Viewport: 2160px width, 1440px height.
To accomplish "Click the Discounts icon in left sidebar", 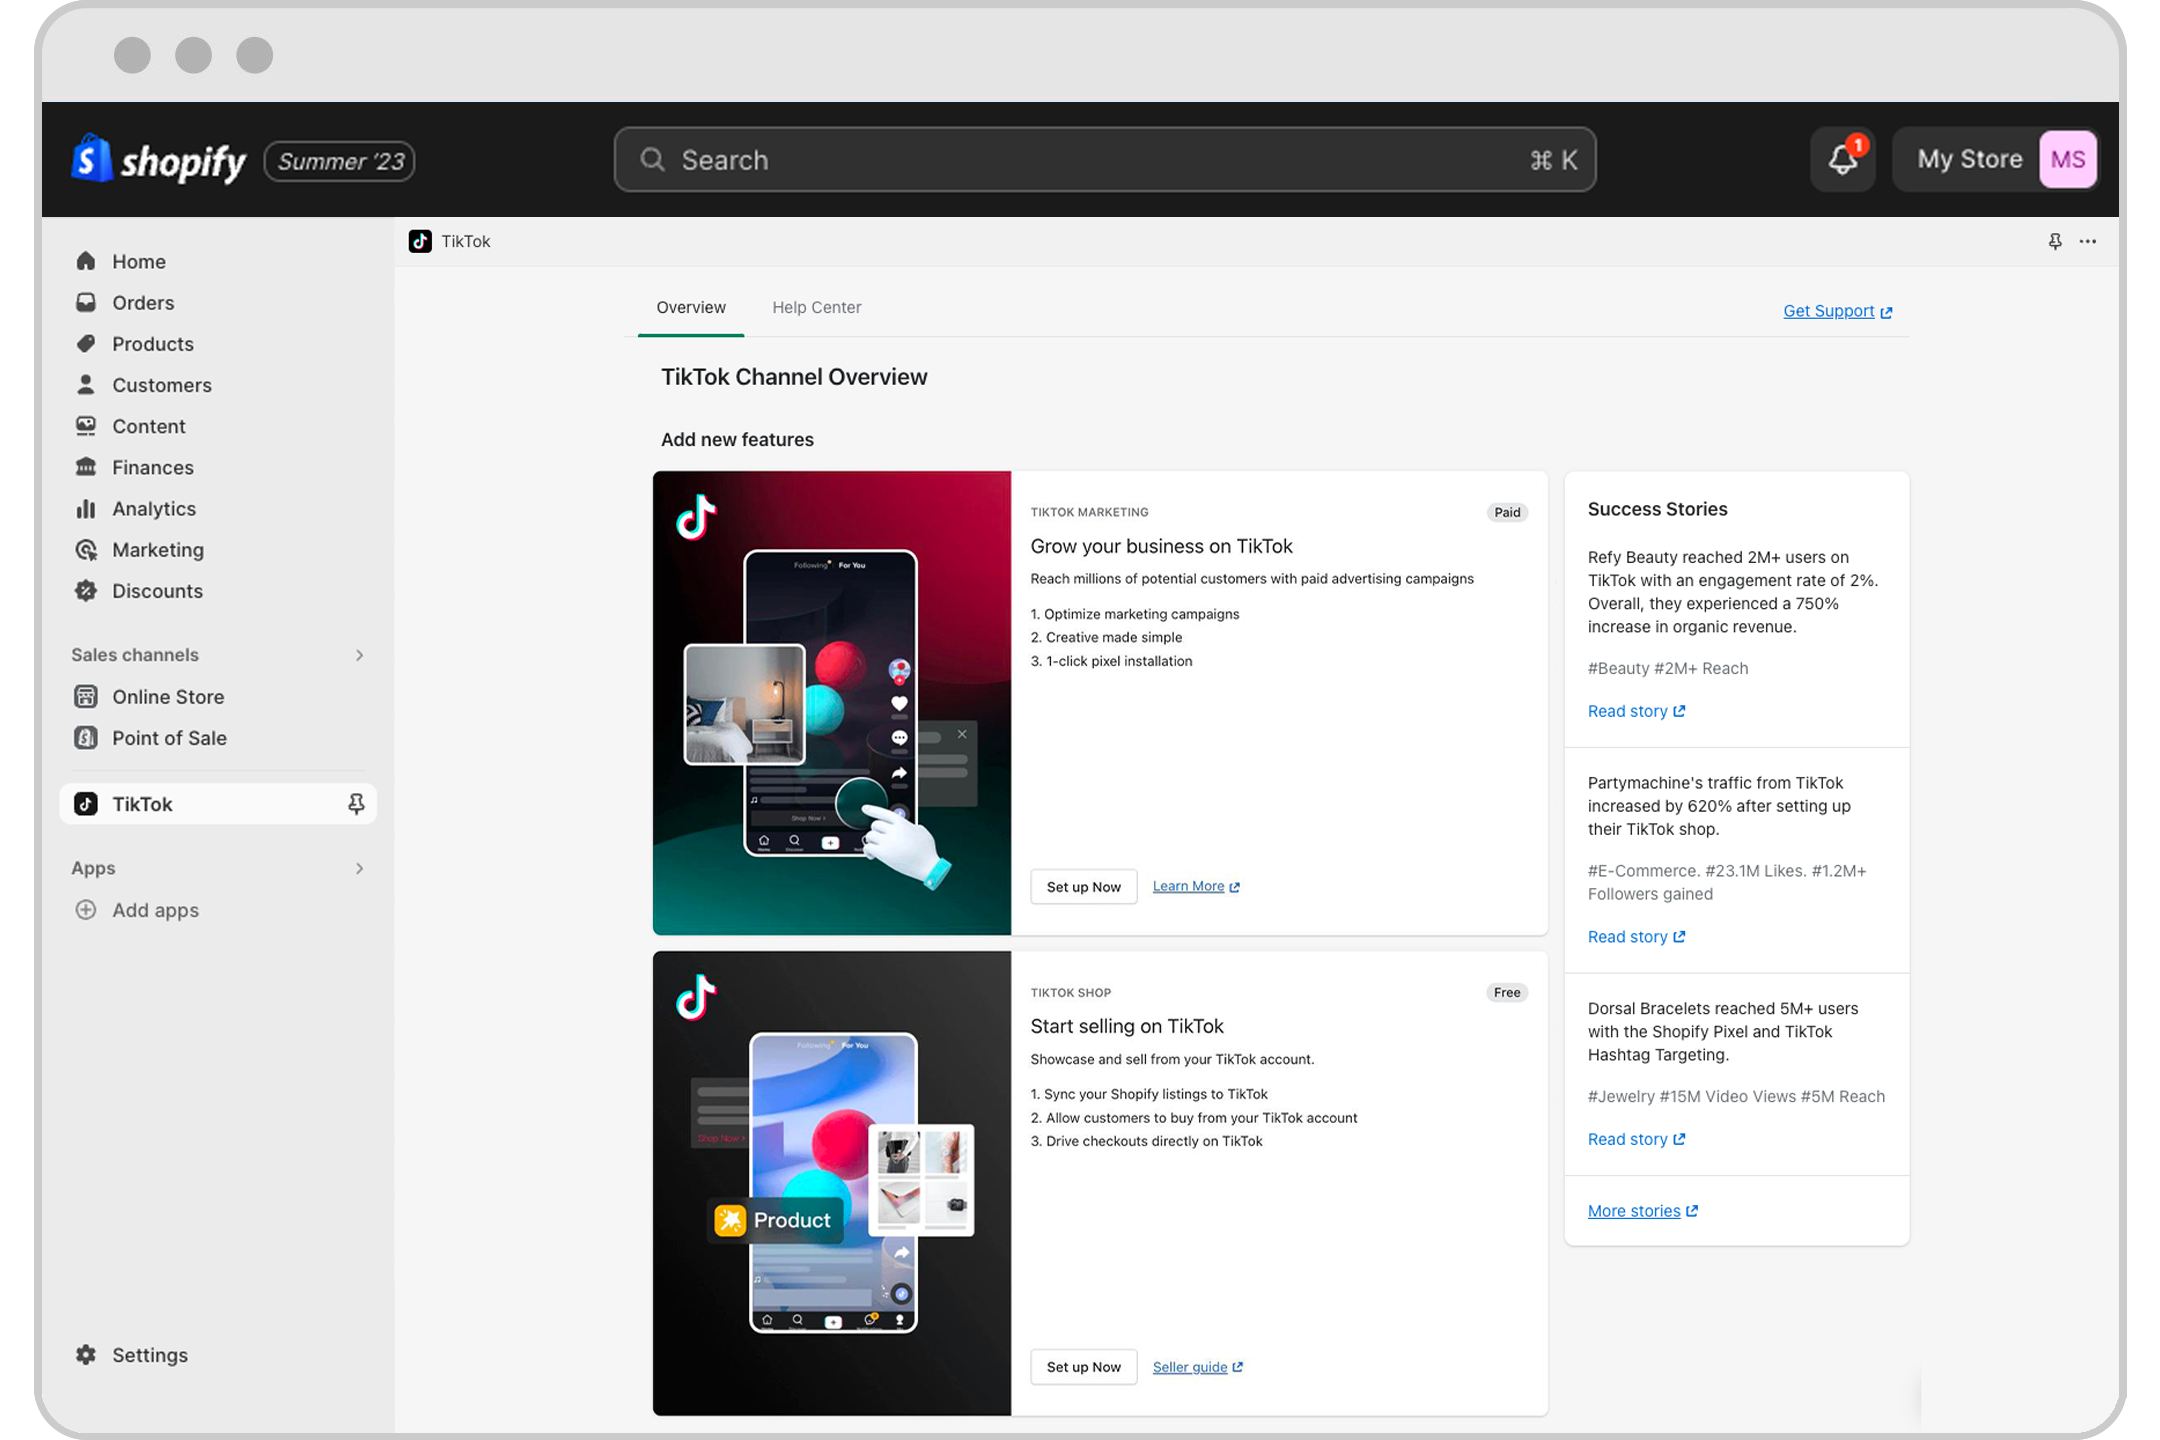I will pos(88,590).
